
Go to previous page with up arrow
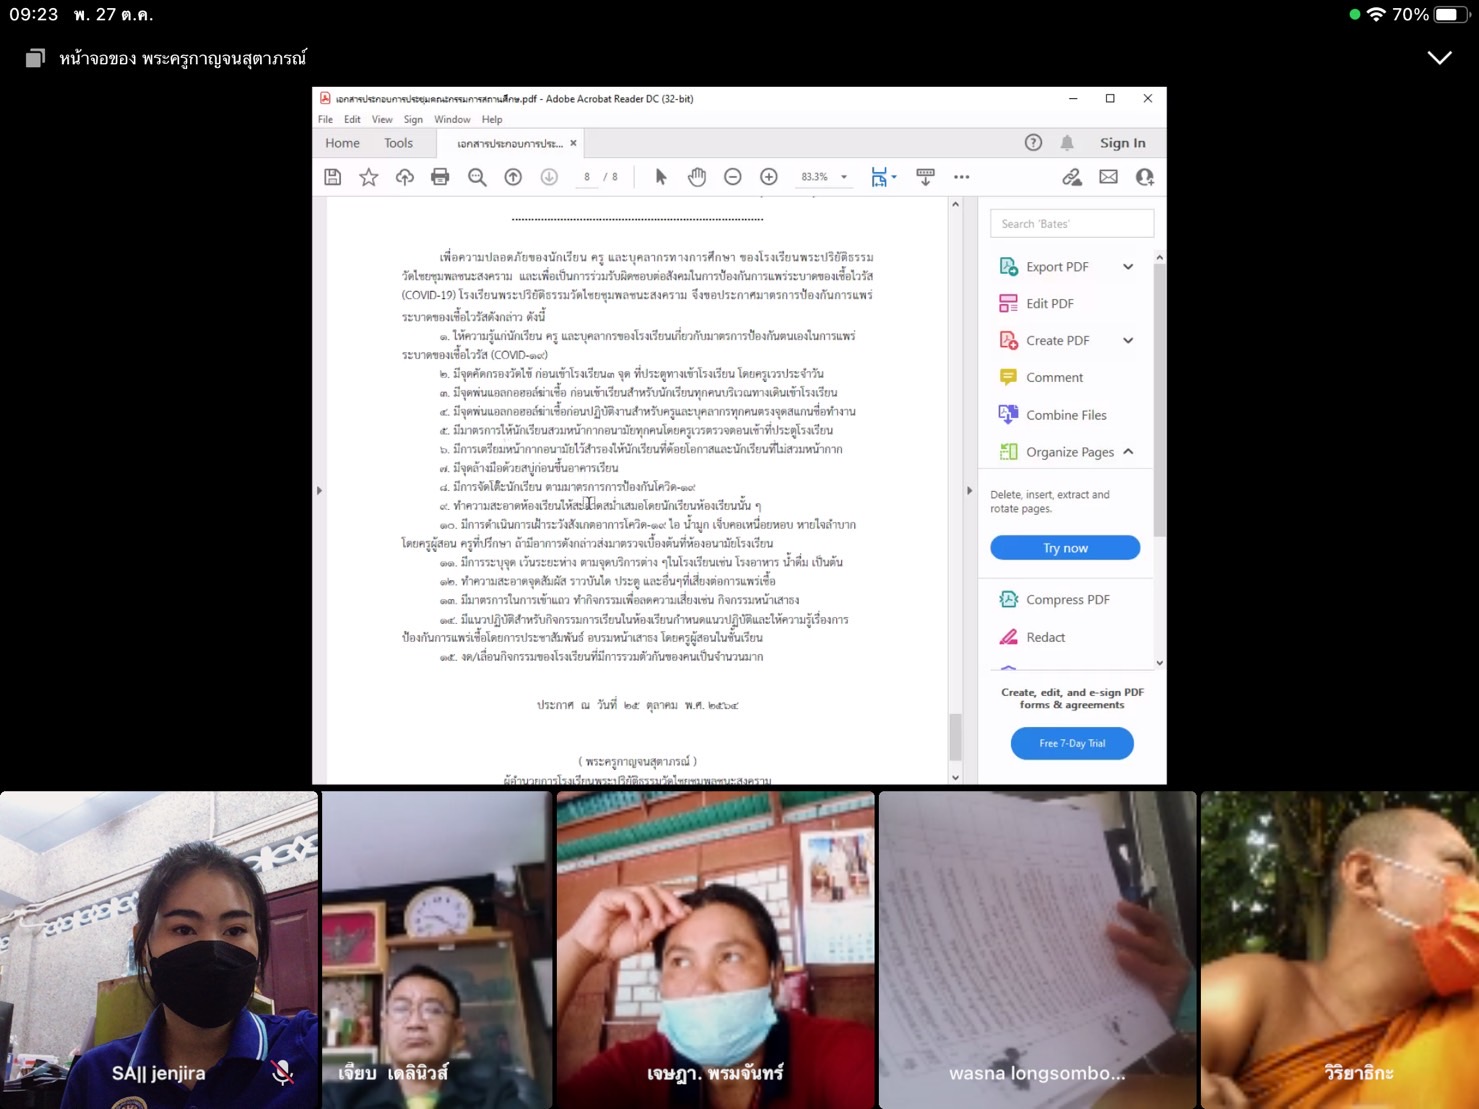513,177
